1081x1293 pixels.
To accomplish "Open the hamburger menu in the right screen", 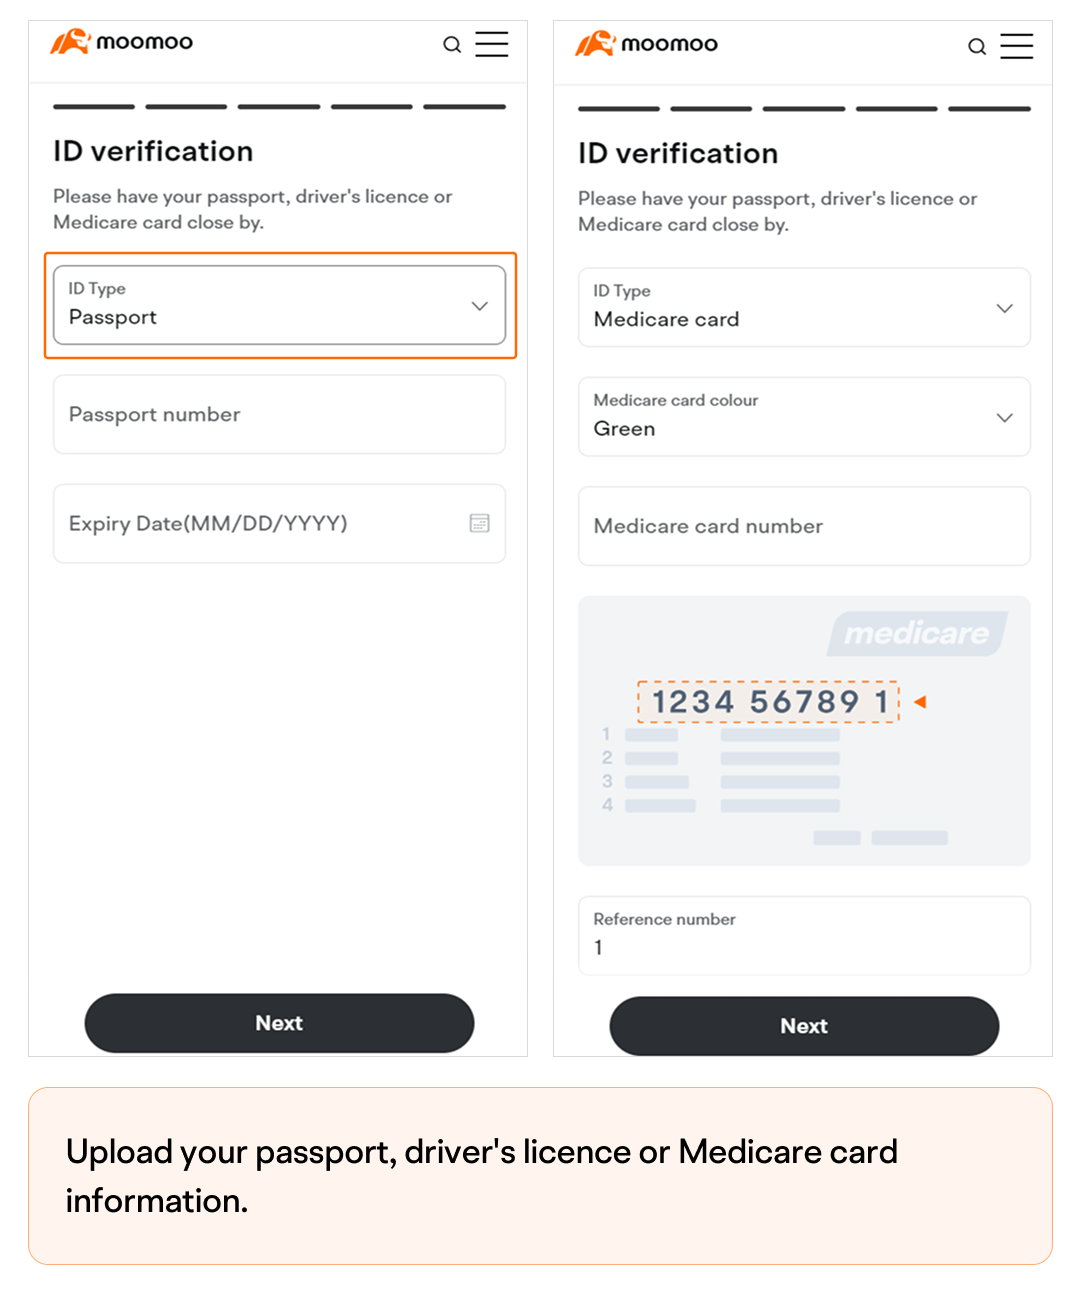I will point(1016,46).
